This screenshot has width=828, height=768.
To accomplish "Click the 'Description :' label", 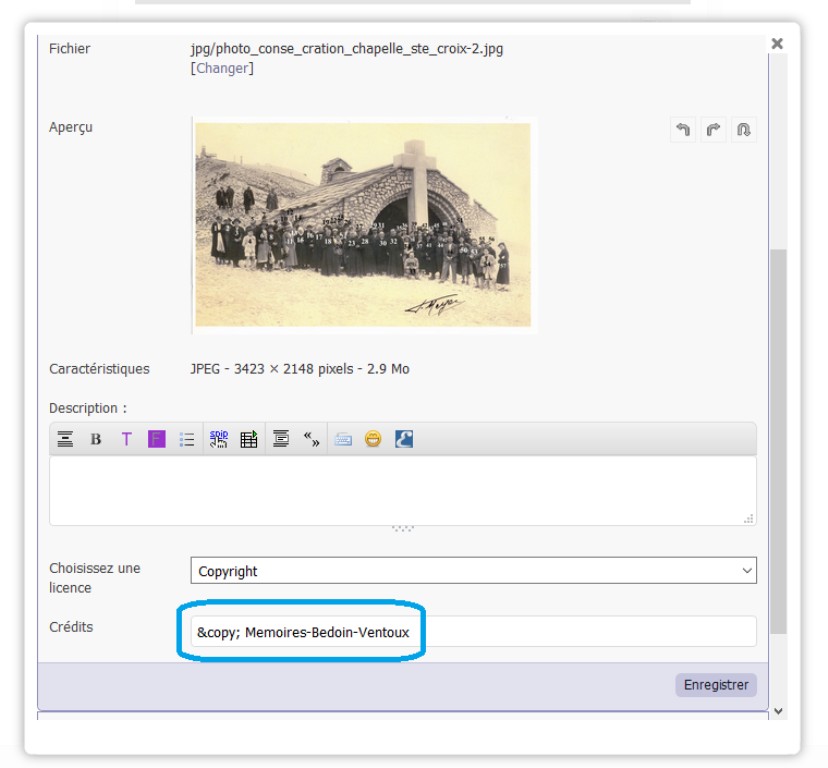I will coord(88,408).
